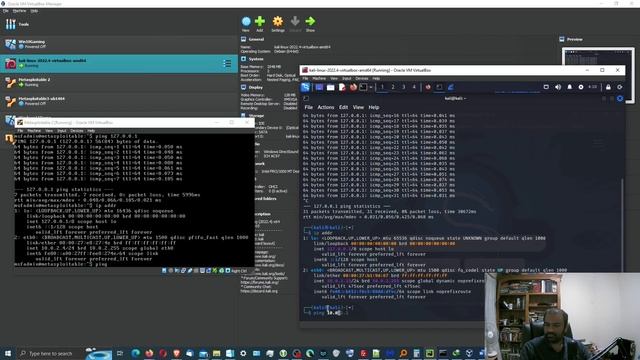The width and height of the screenshot is (640, 360).
Task: Click the green Add machine icon
Action: [x=260, y=21]
